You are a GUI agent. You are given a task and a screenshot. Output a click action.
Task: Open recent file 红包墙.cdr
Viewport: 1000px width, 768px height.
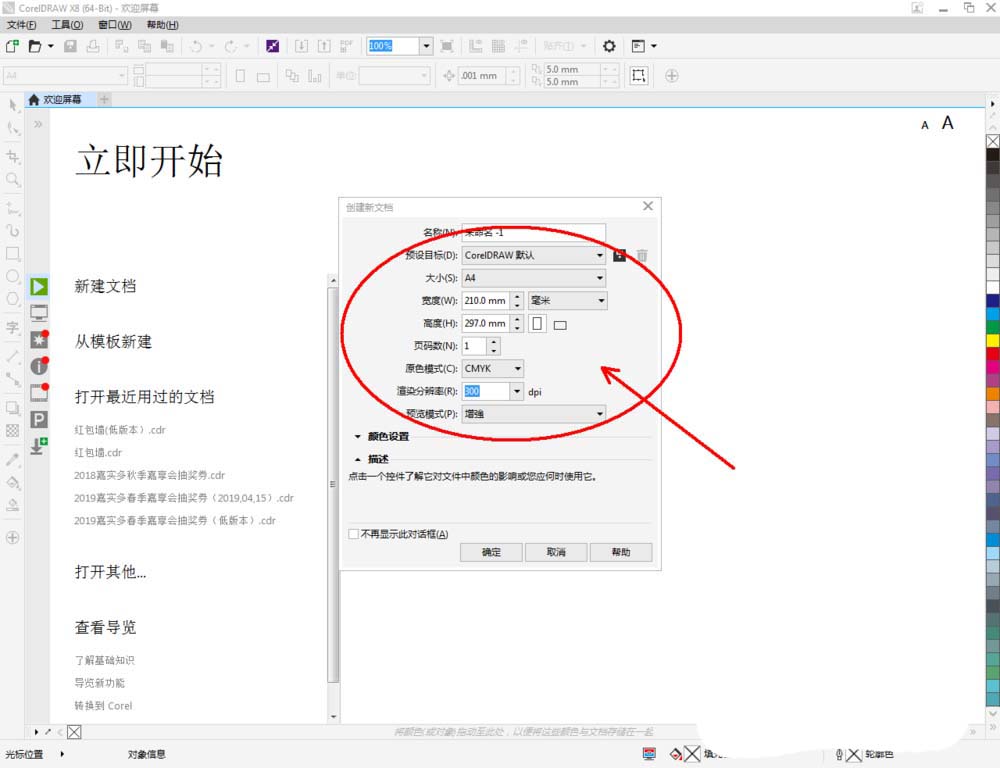click(98, 452)
